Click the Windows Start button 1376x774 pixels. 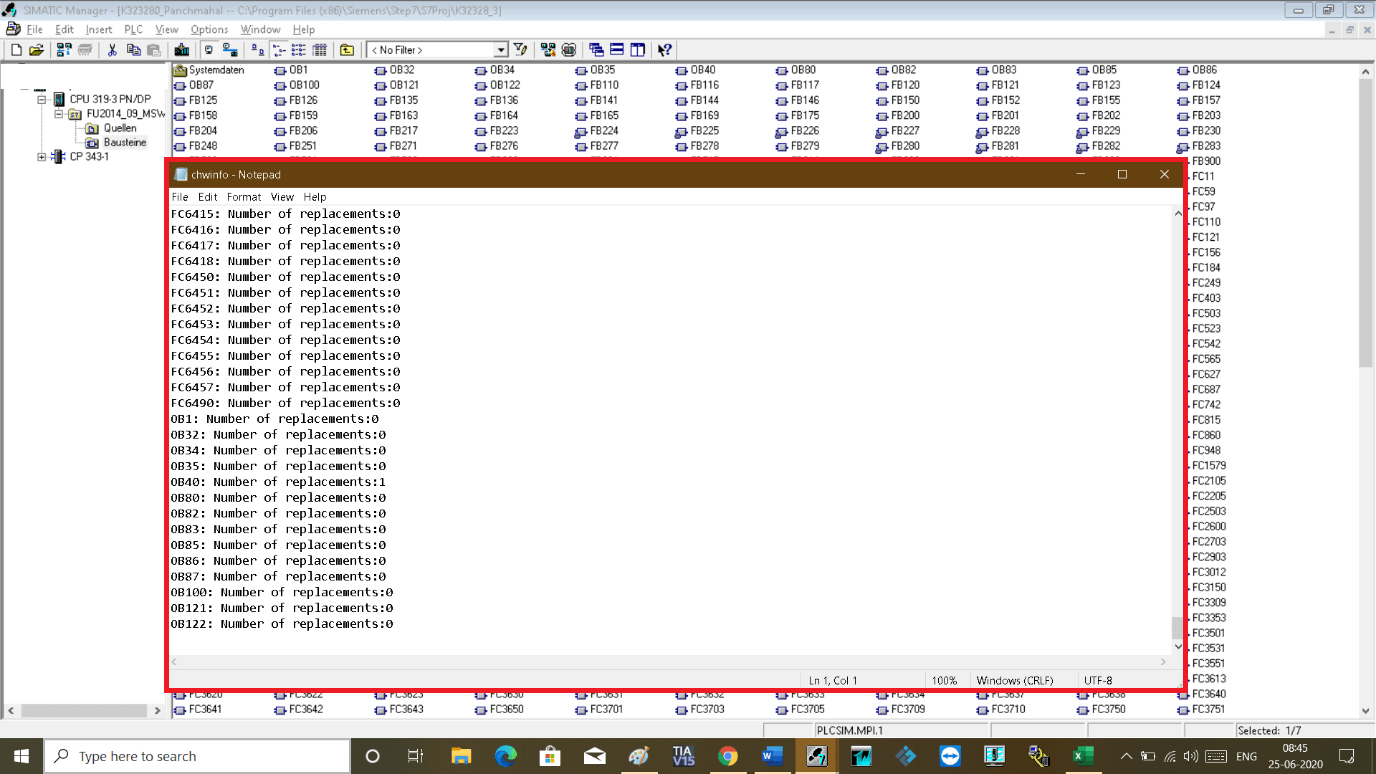(21, 756)
